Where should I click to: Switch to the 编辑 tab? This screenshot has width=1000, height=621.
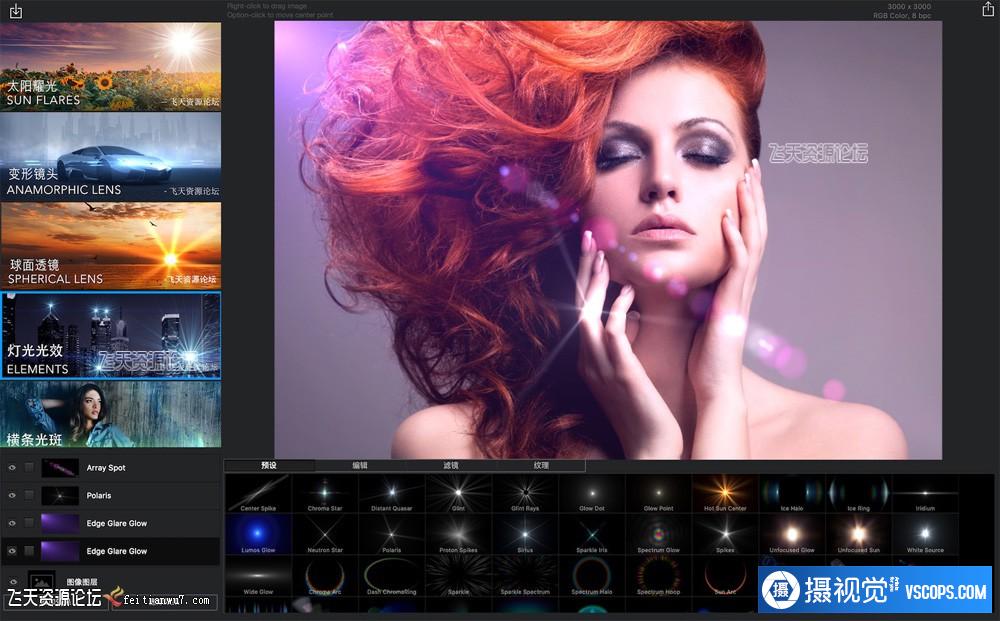[x=359, y=465]
